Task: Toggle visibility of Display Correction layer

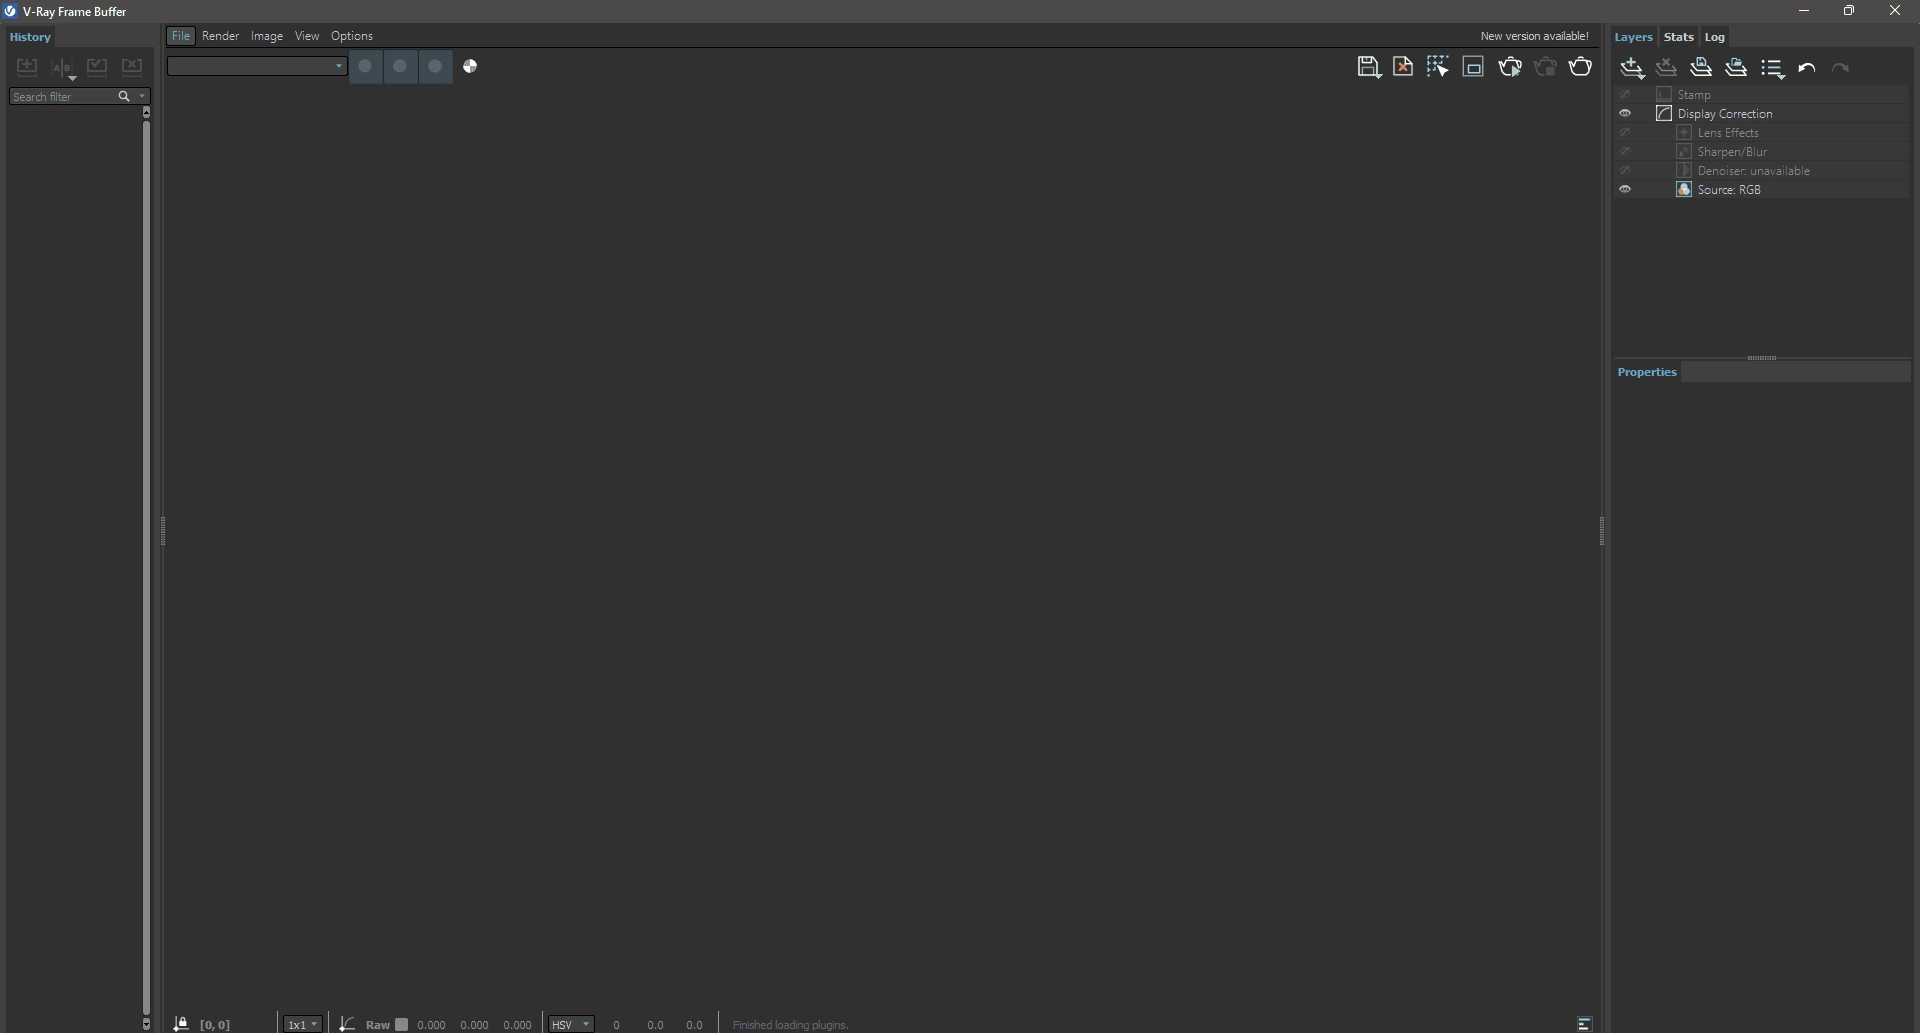Action: (1625, 114)
